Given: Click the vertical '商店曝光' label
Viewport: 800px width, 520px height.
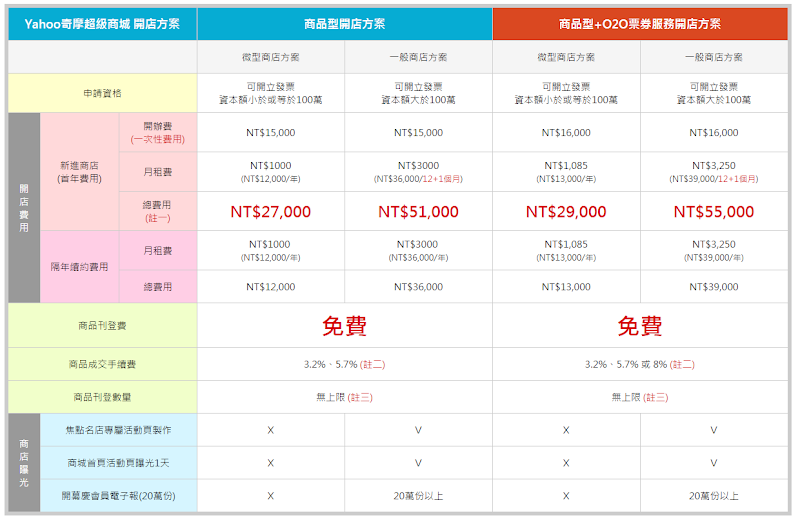Looking at the screenshot, I should point(24,463).
